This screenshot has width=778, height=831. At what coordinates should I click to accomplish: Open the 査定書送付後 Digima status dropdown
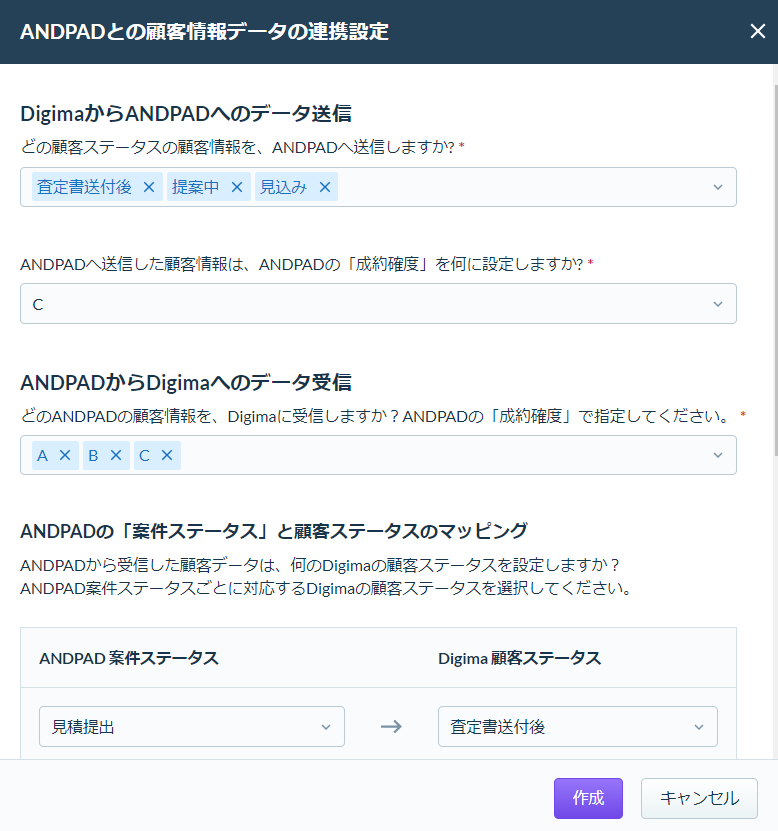[578, 727]
